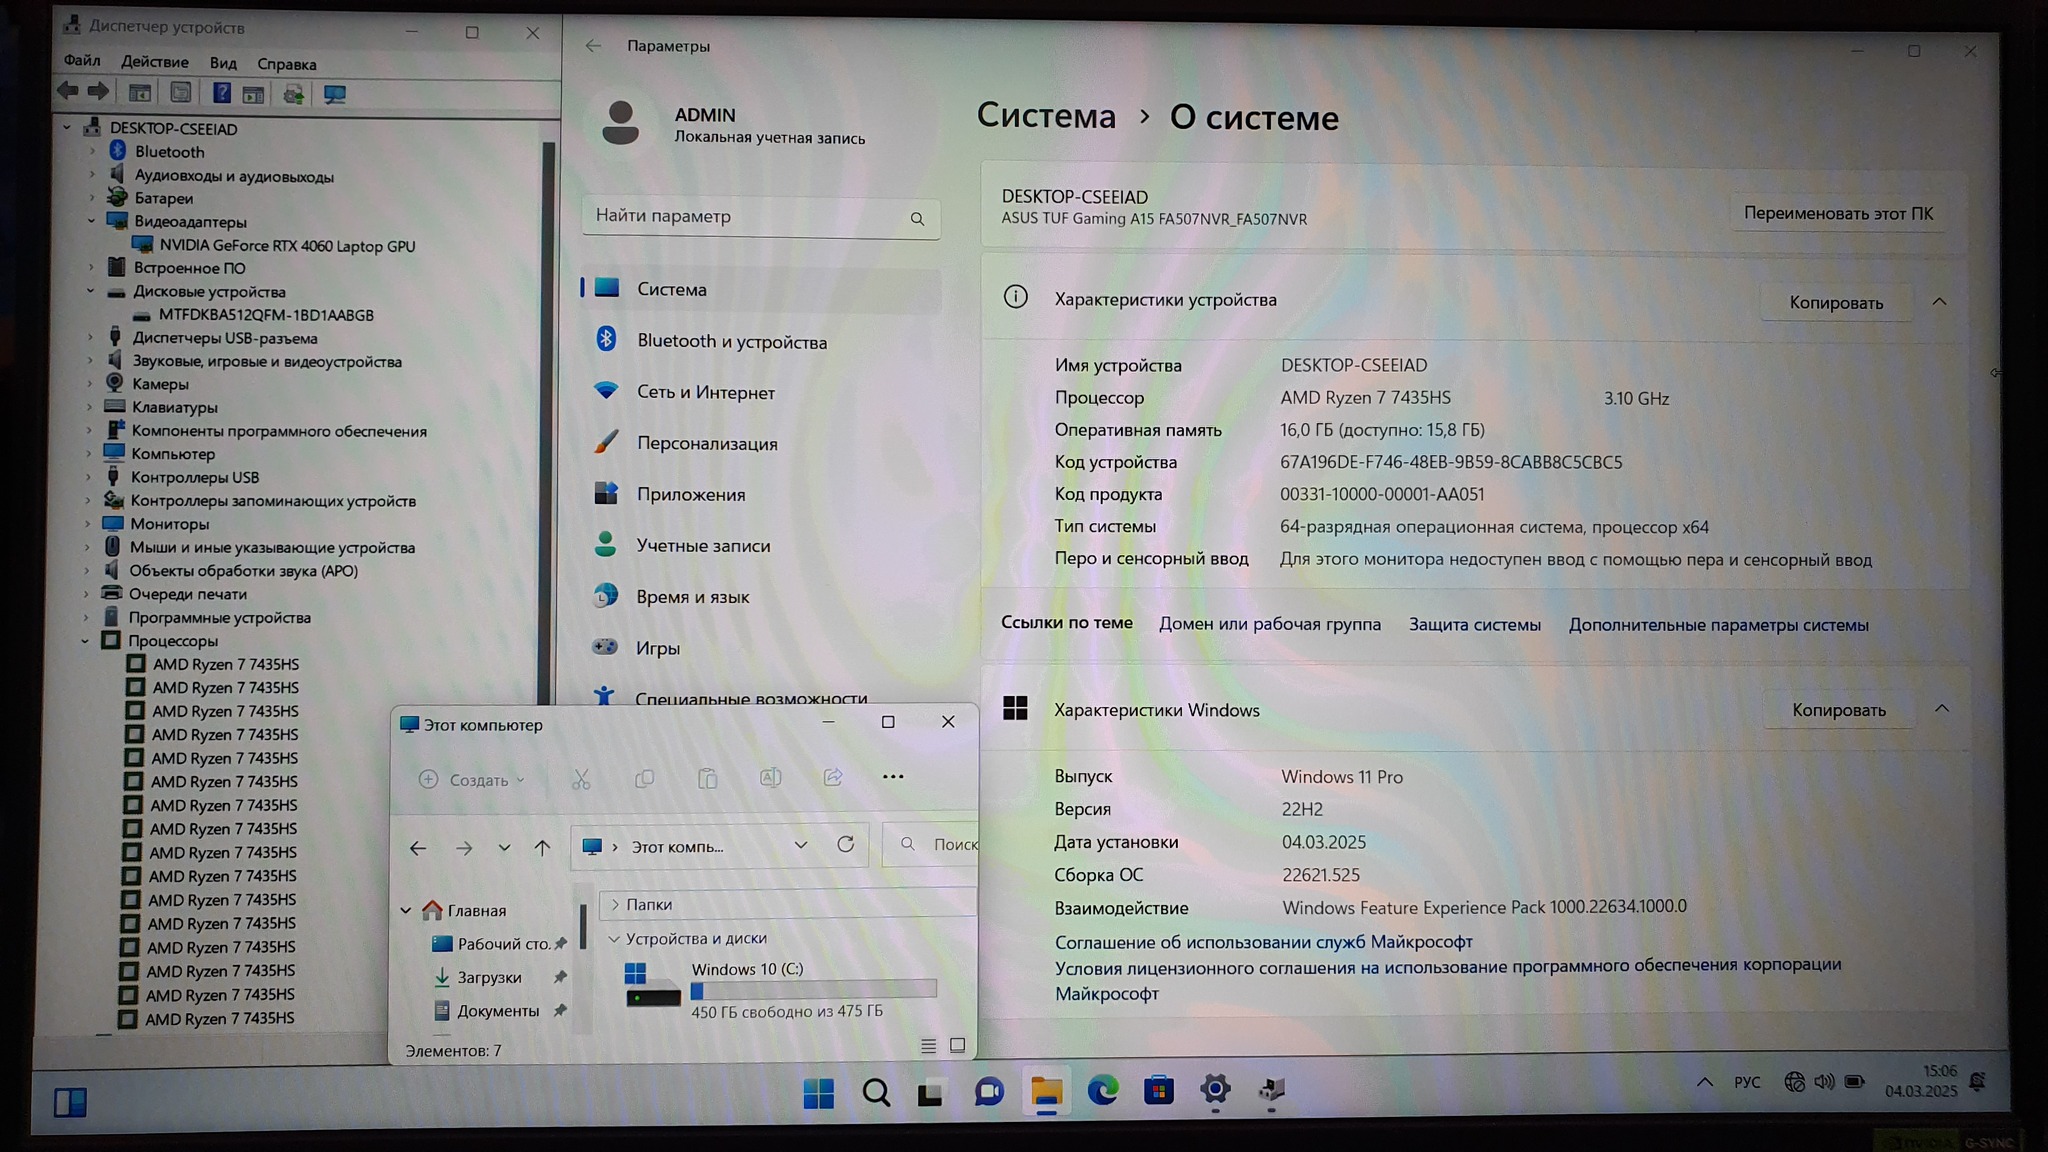Click the details view toggle in Explorer
Screen dimensions: 2048x1152
(928, 1045)
